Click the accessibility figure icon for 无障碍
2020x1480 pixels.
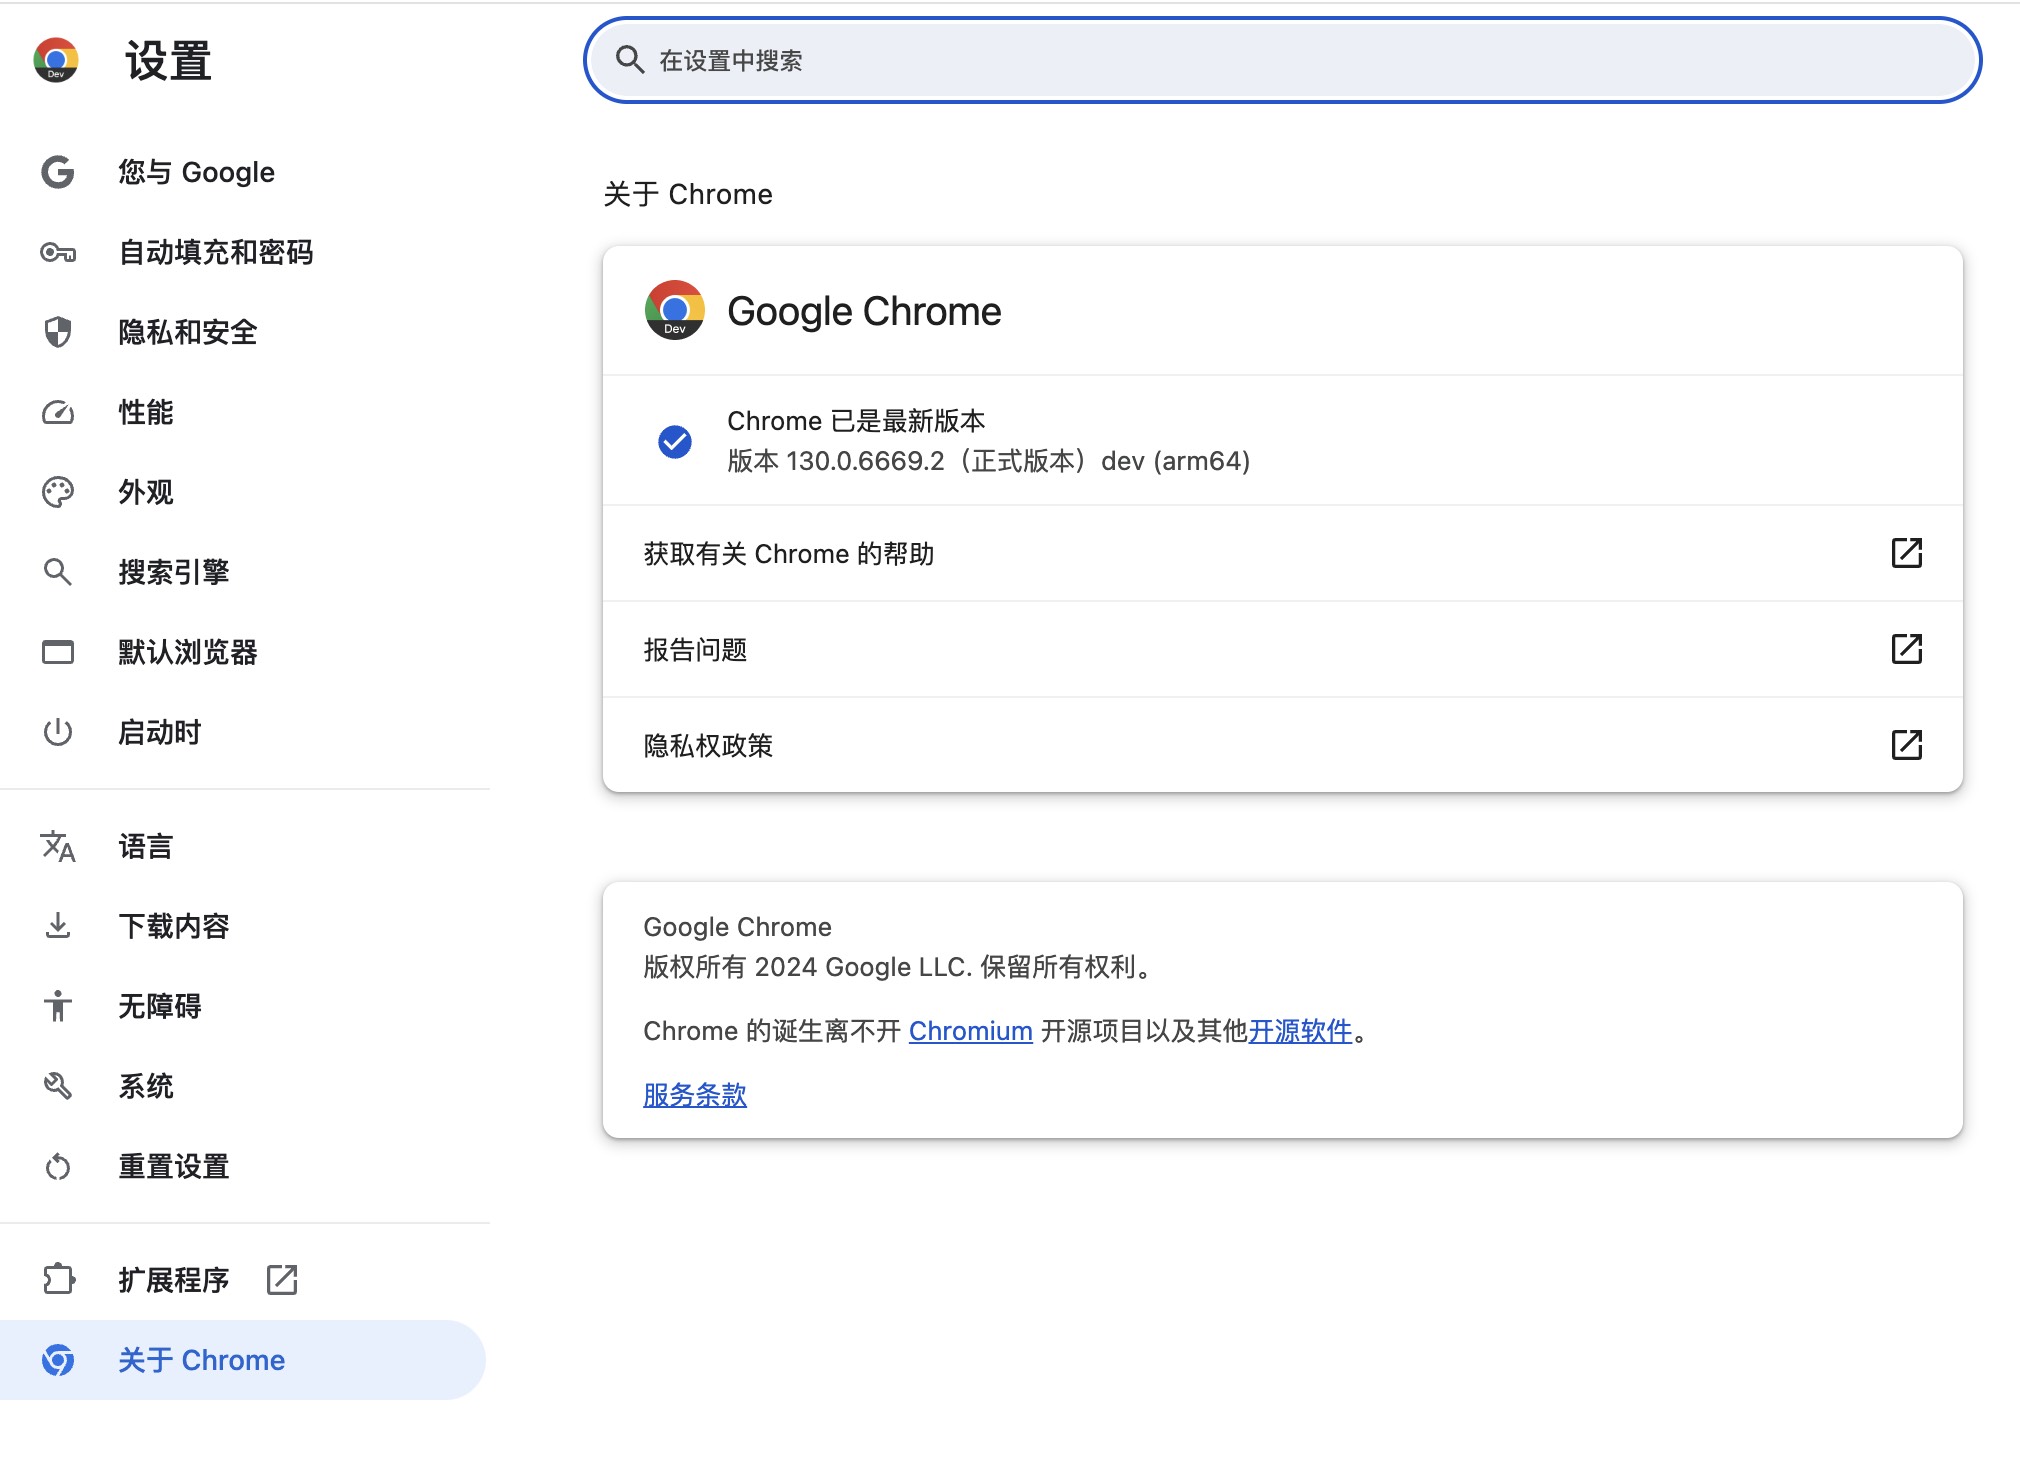point(58,1006)
